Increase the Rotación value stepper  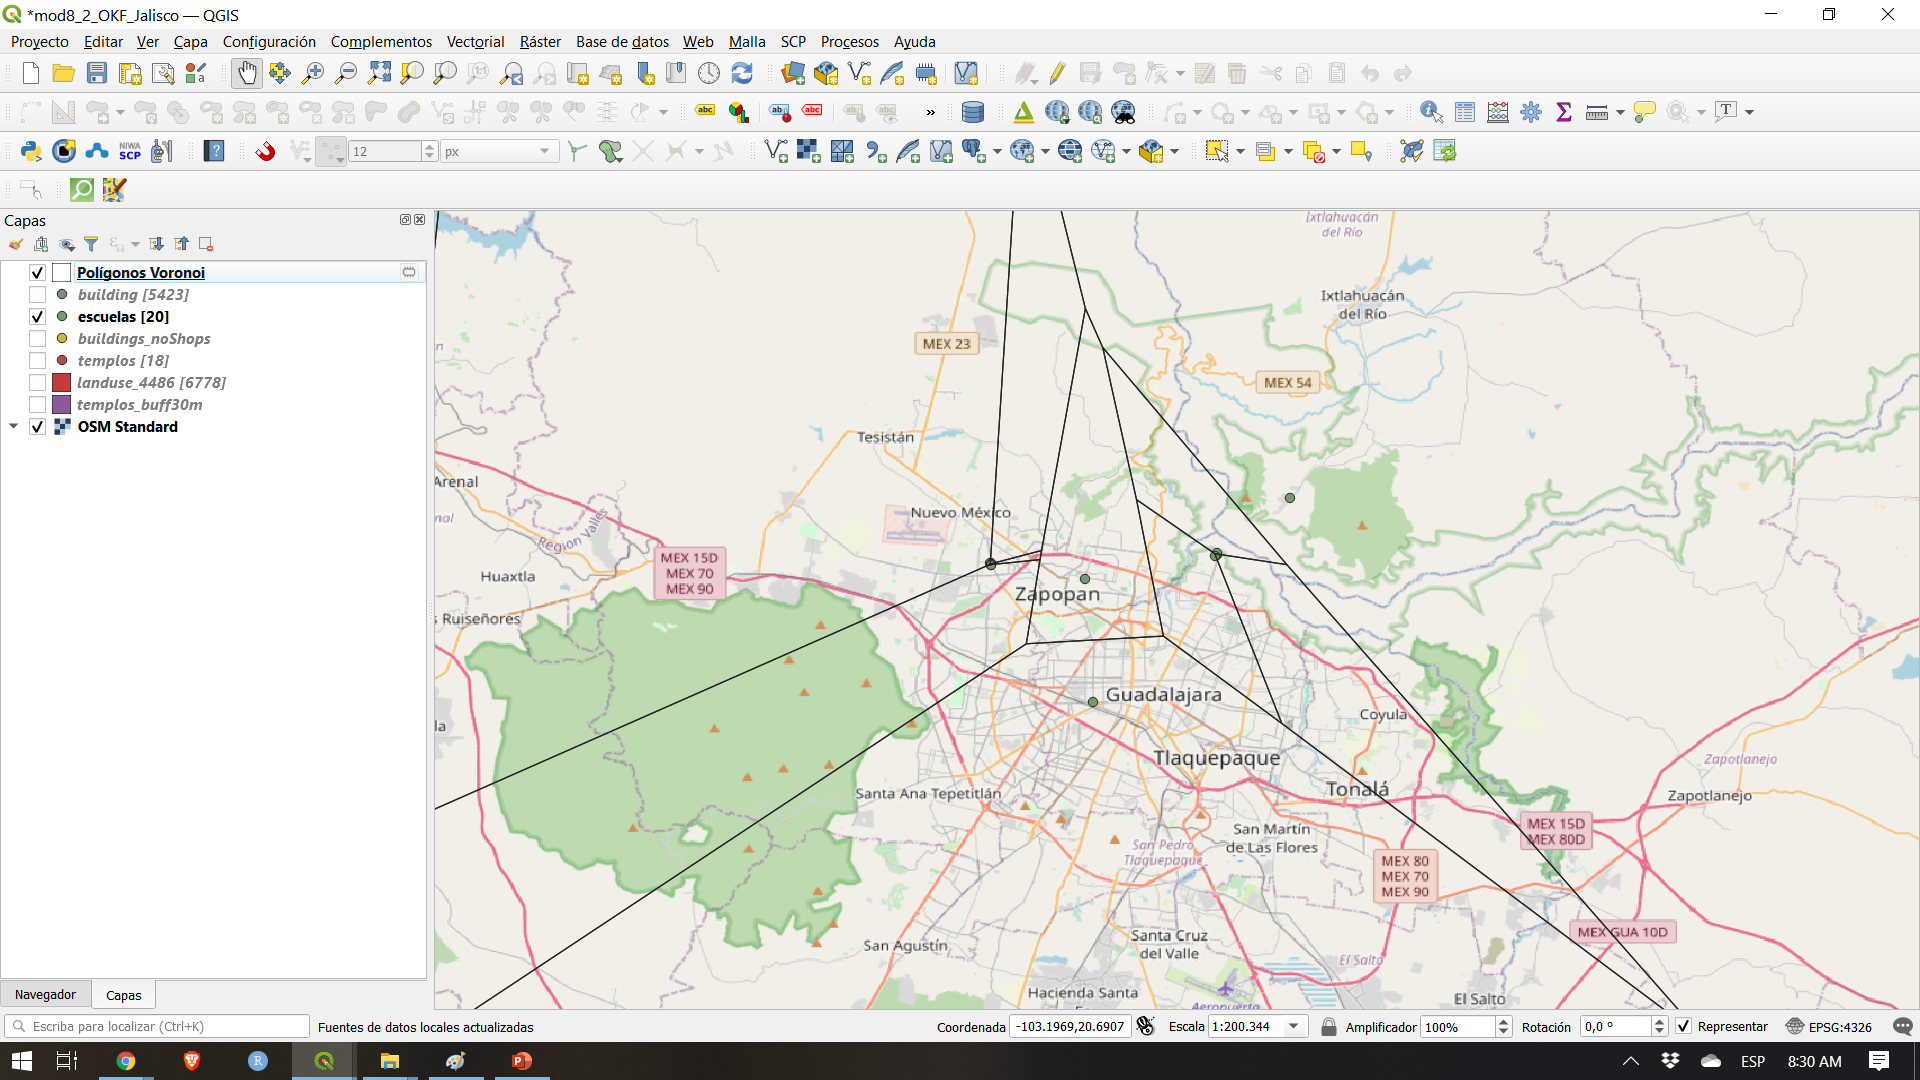(x=1659, y=1022)
